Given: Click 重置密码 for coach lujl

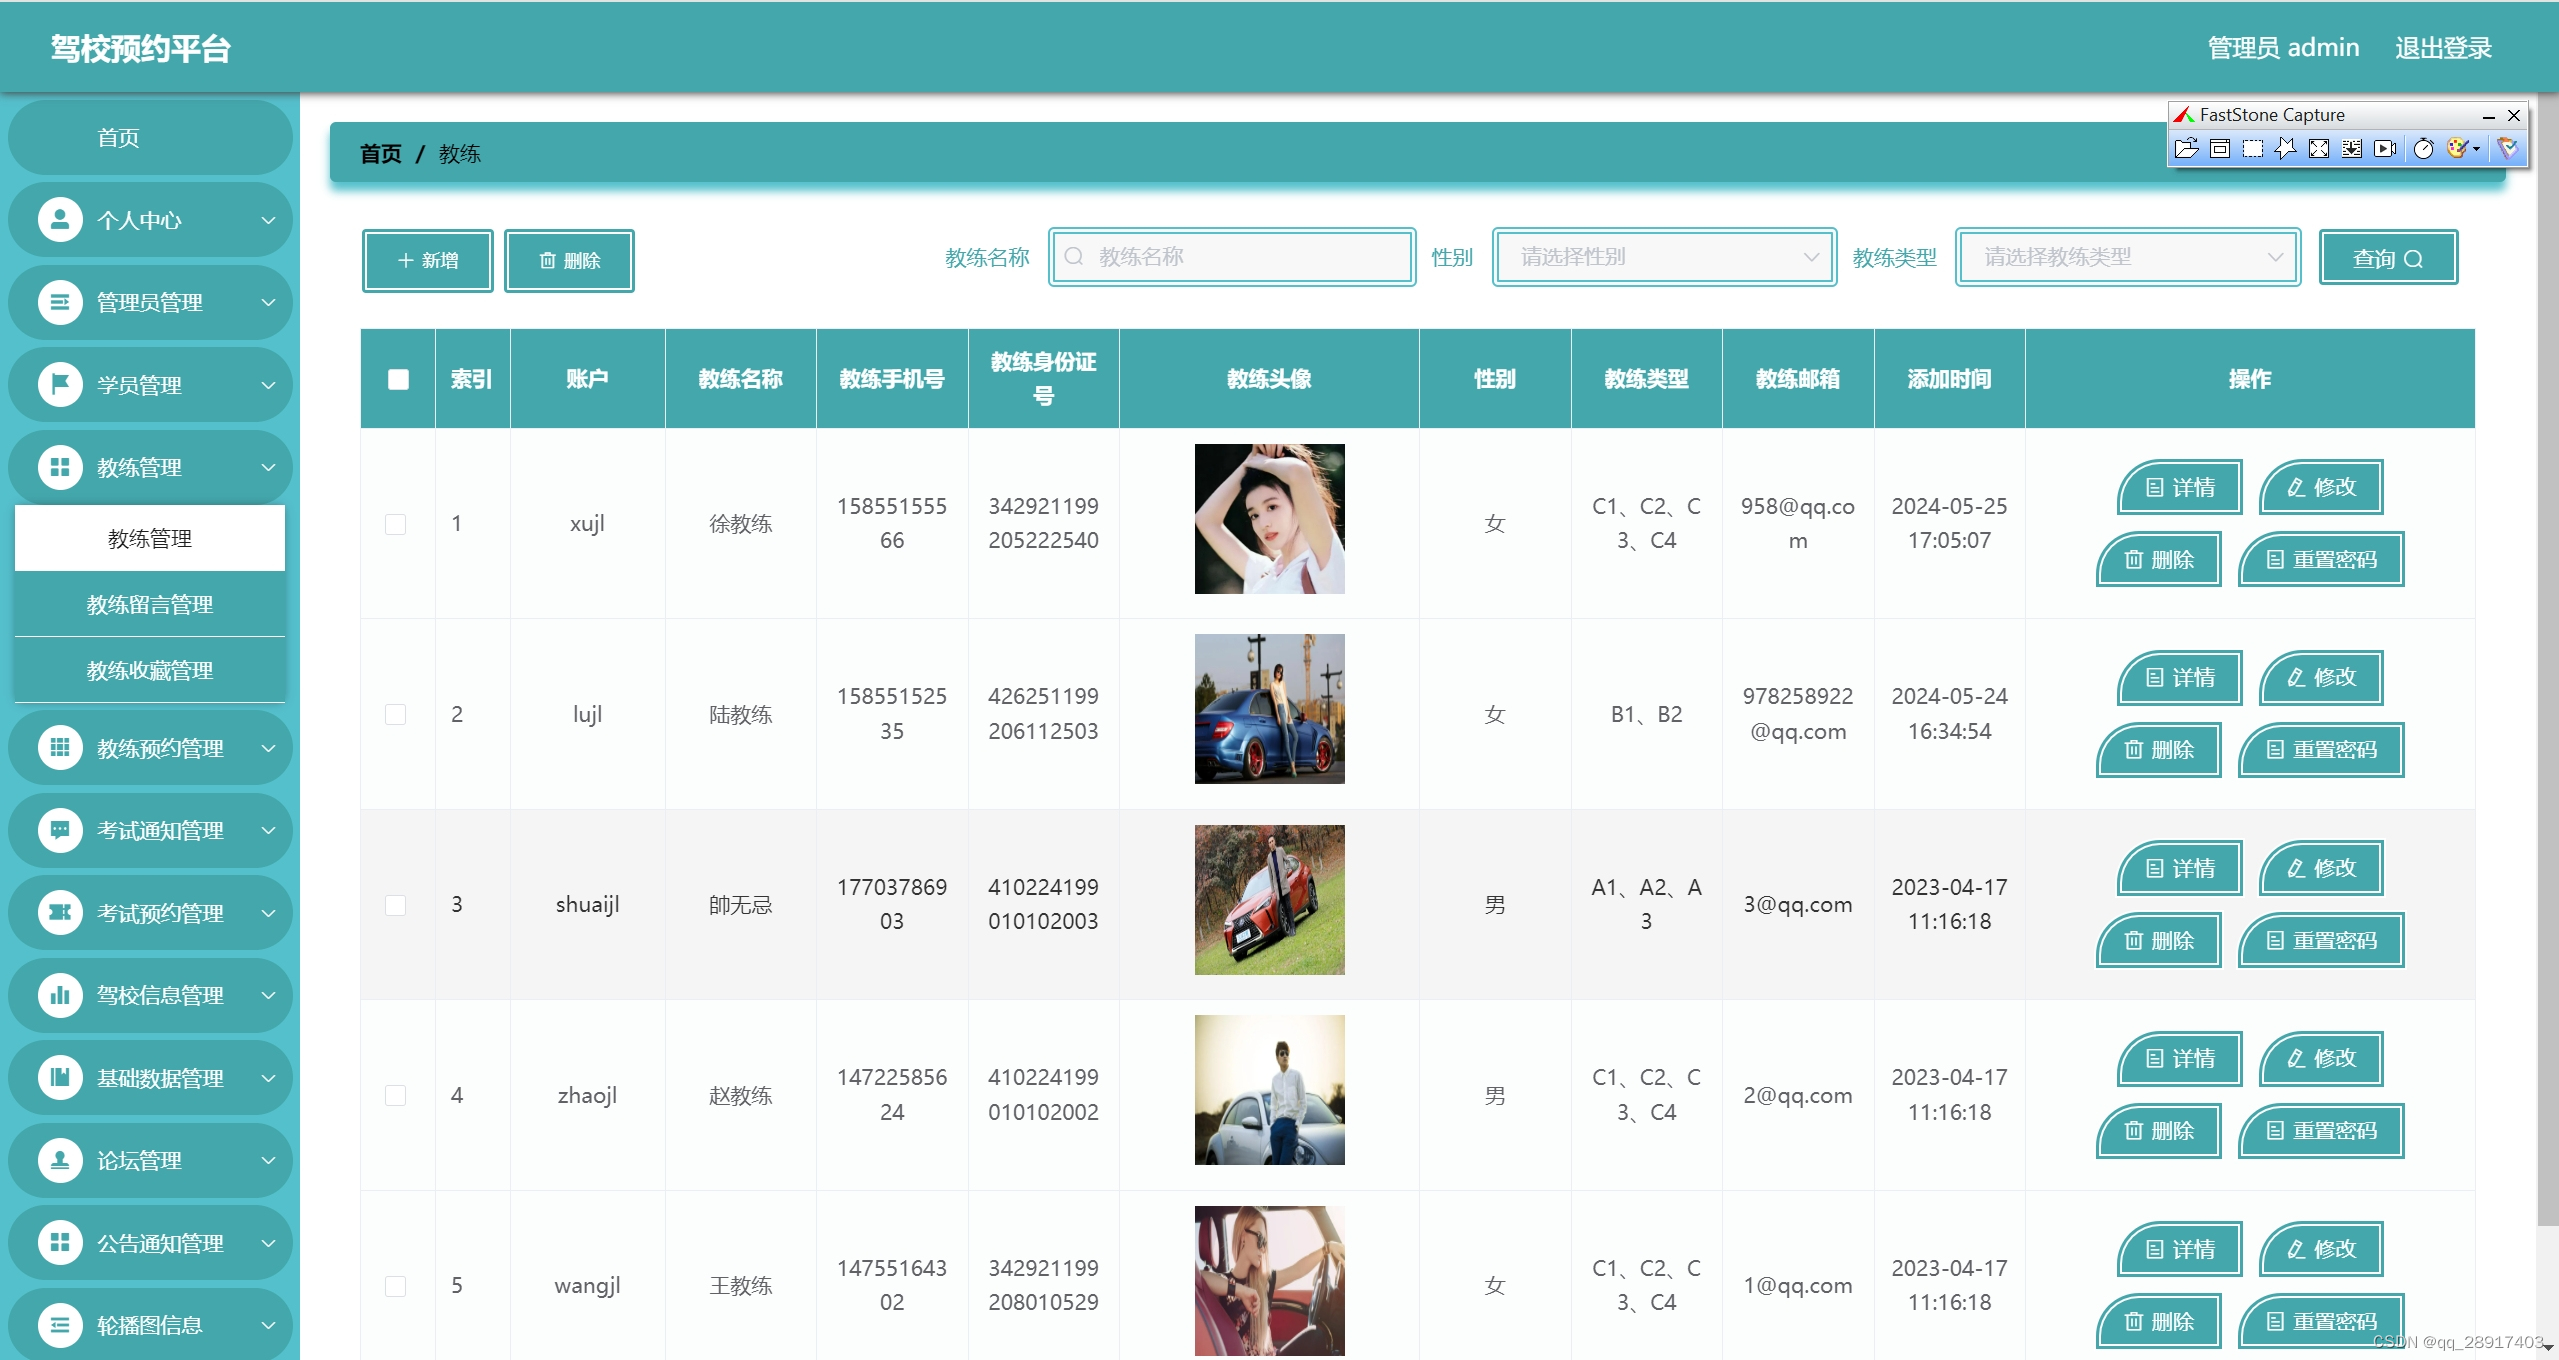Looking at the screenshot, I should tap(2320, 750).
